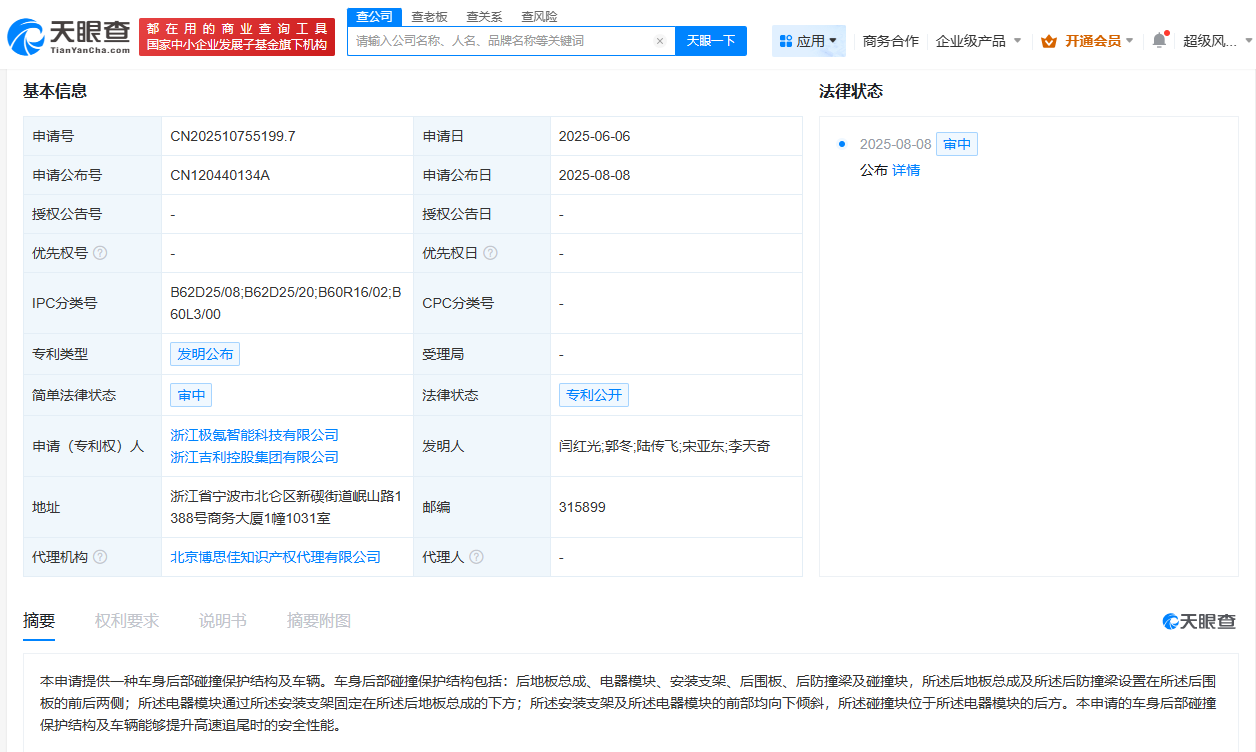Click the notification bell icon
This screenshot has width=1256, height=752.
tap(1157, 37)
